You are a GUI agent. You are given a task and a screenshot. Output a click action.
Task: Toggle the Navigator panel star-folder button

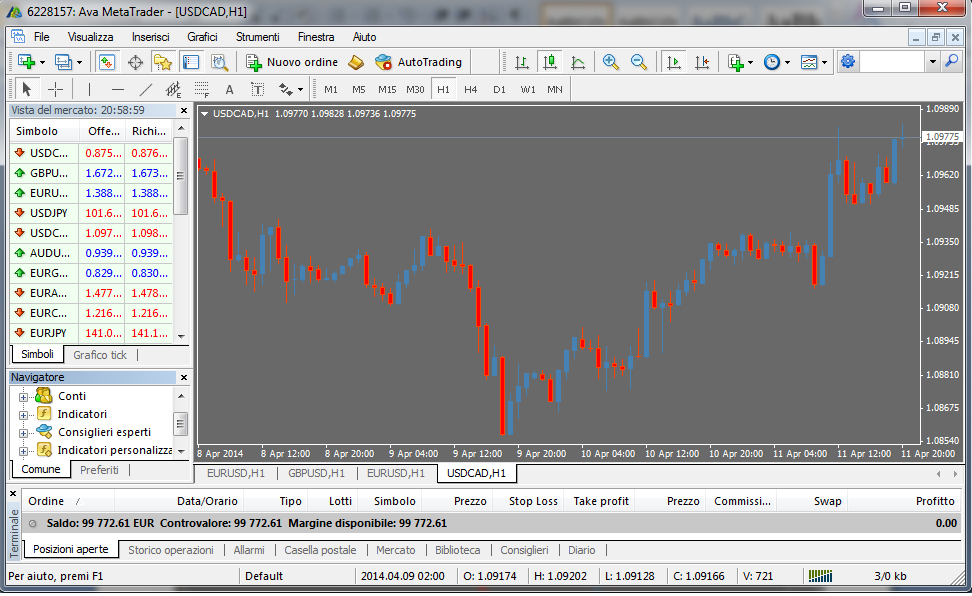(162, 62)
